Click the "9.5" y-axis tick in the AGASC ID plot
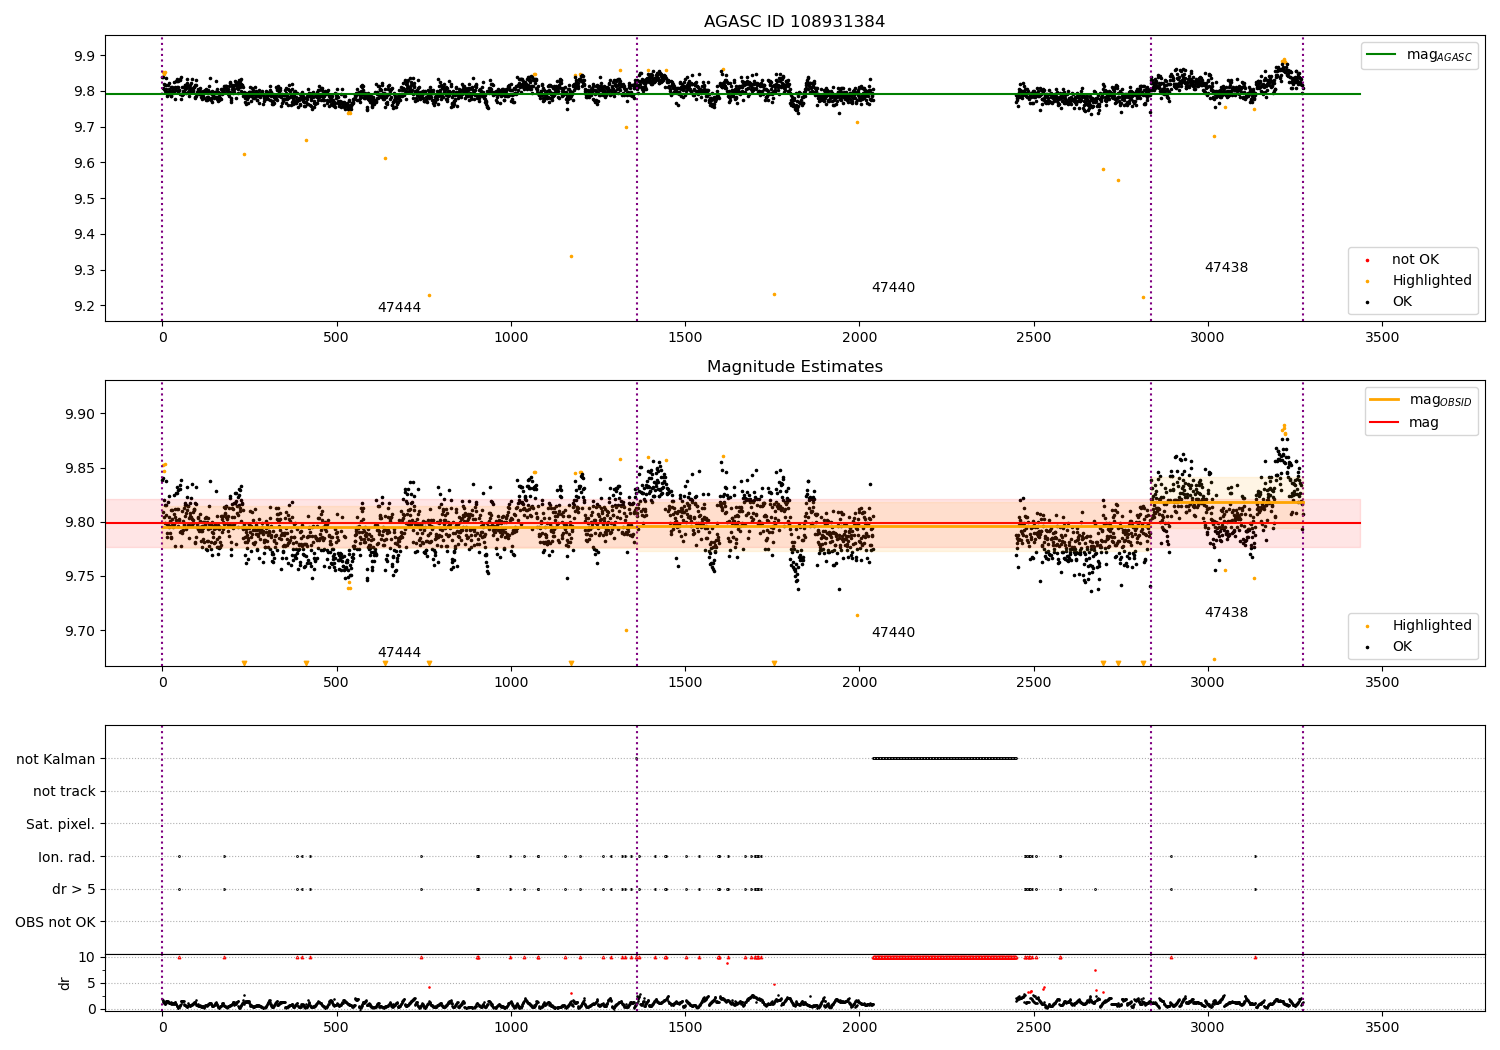This screenshot has width=1500, height=1050. coord(84,199)
